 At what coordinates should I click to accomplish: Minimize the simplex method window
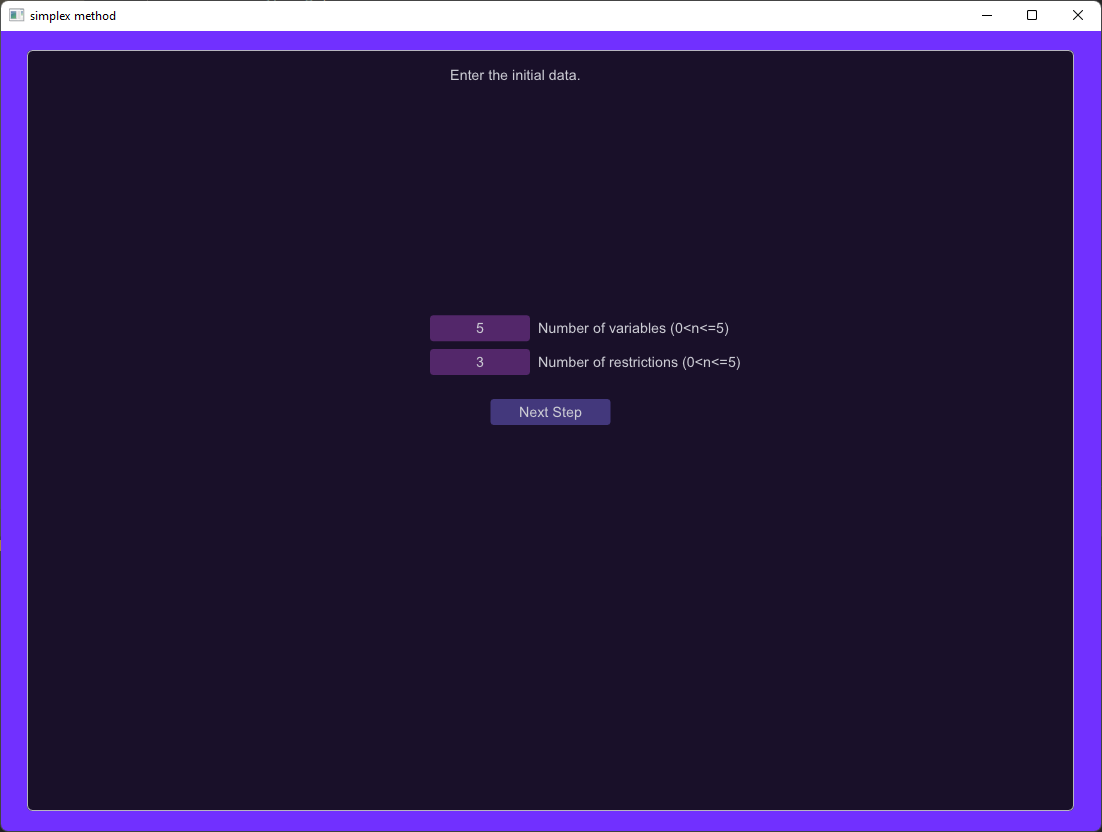click(986, 15)
